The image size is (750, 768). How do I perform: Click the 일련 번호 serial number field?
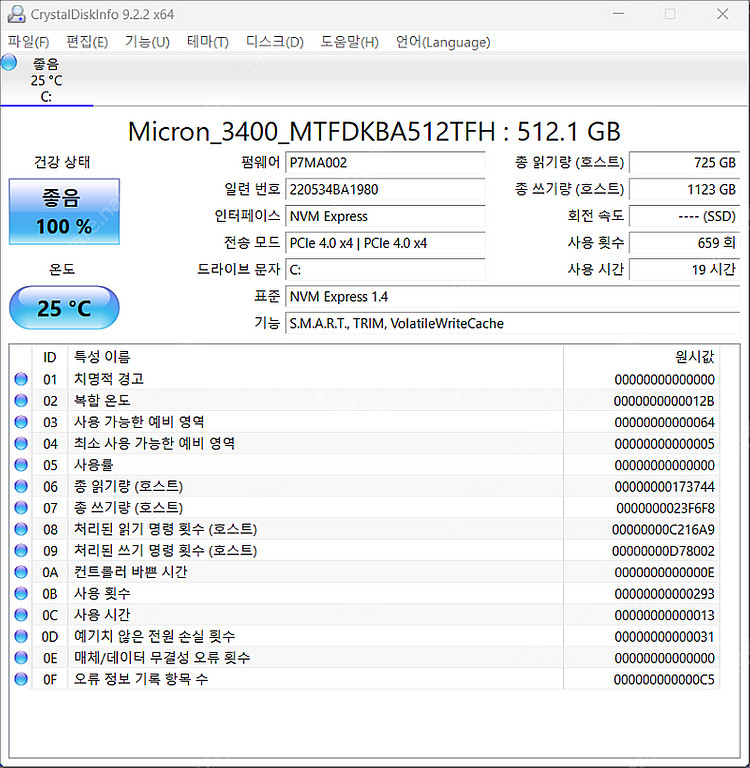(385, 189)
